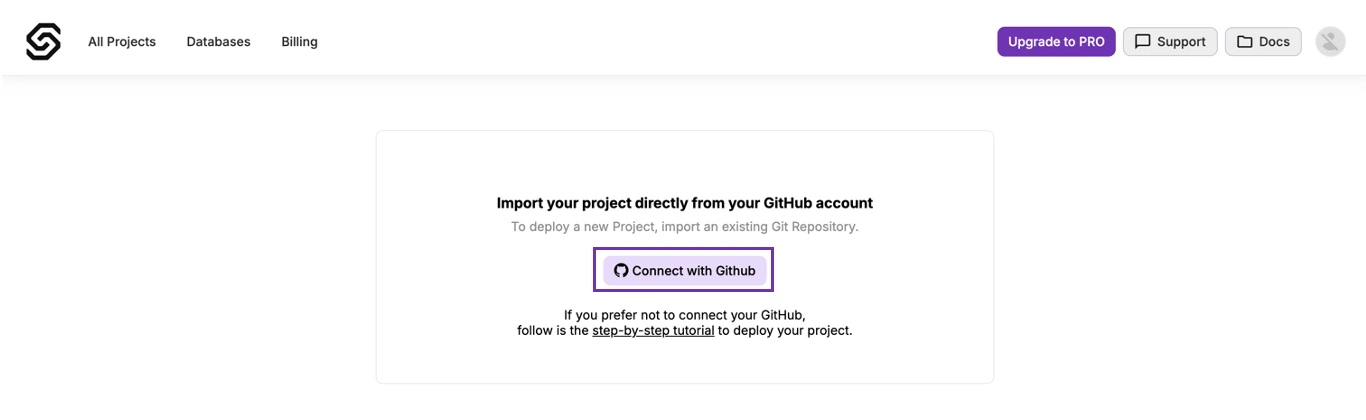This screenshot has height=420, width=1366.
Task: Click Upgrade to PRO button
Action: (x=1056, y=42)
